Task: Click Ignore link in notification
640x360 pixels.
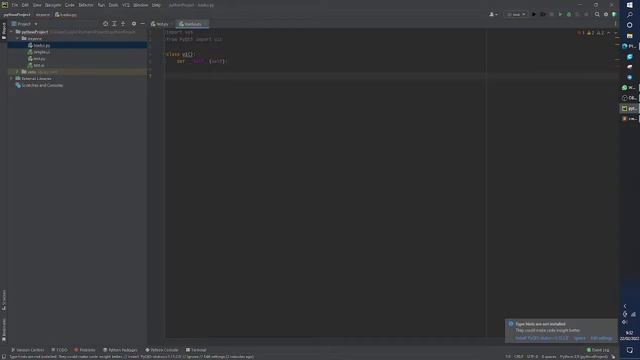Action: point(580,338)
